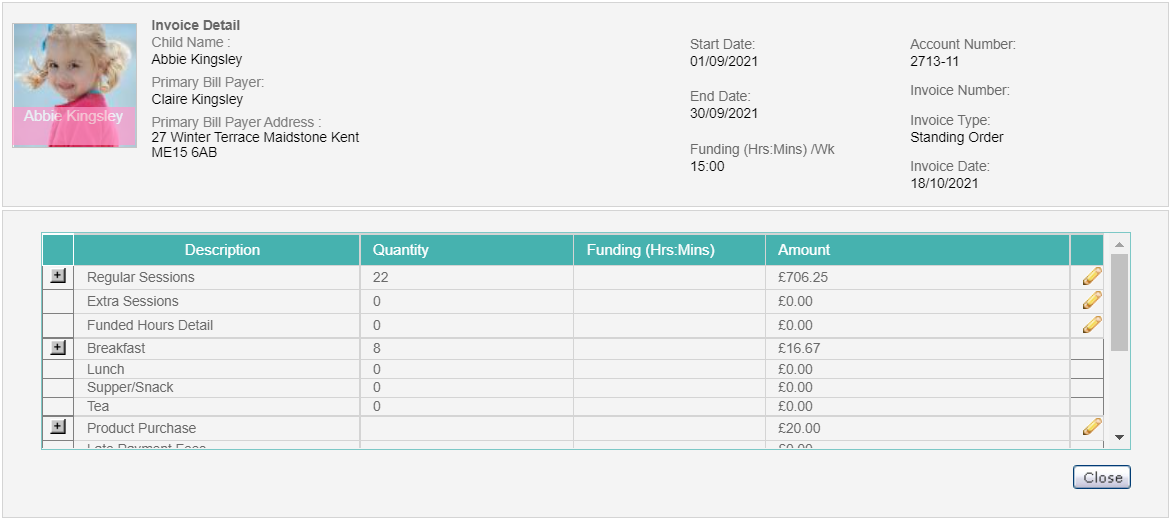
Task: Select the Lunch row description
Action: [x=105, y=369]
